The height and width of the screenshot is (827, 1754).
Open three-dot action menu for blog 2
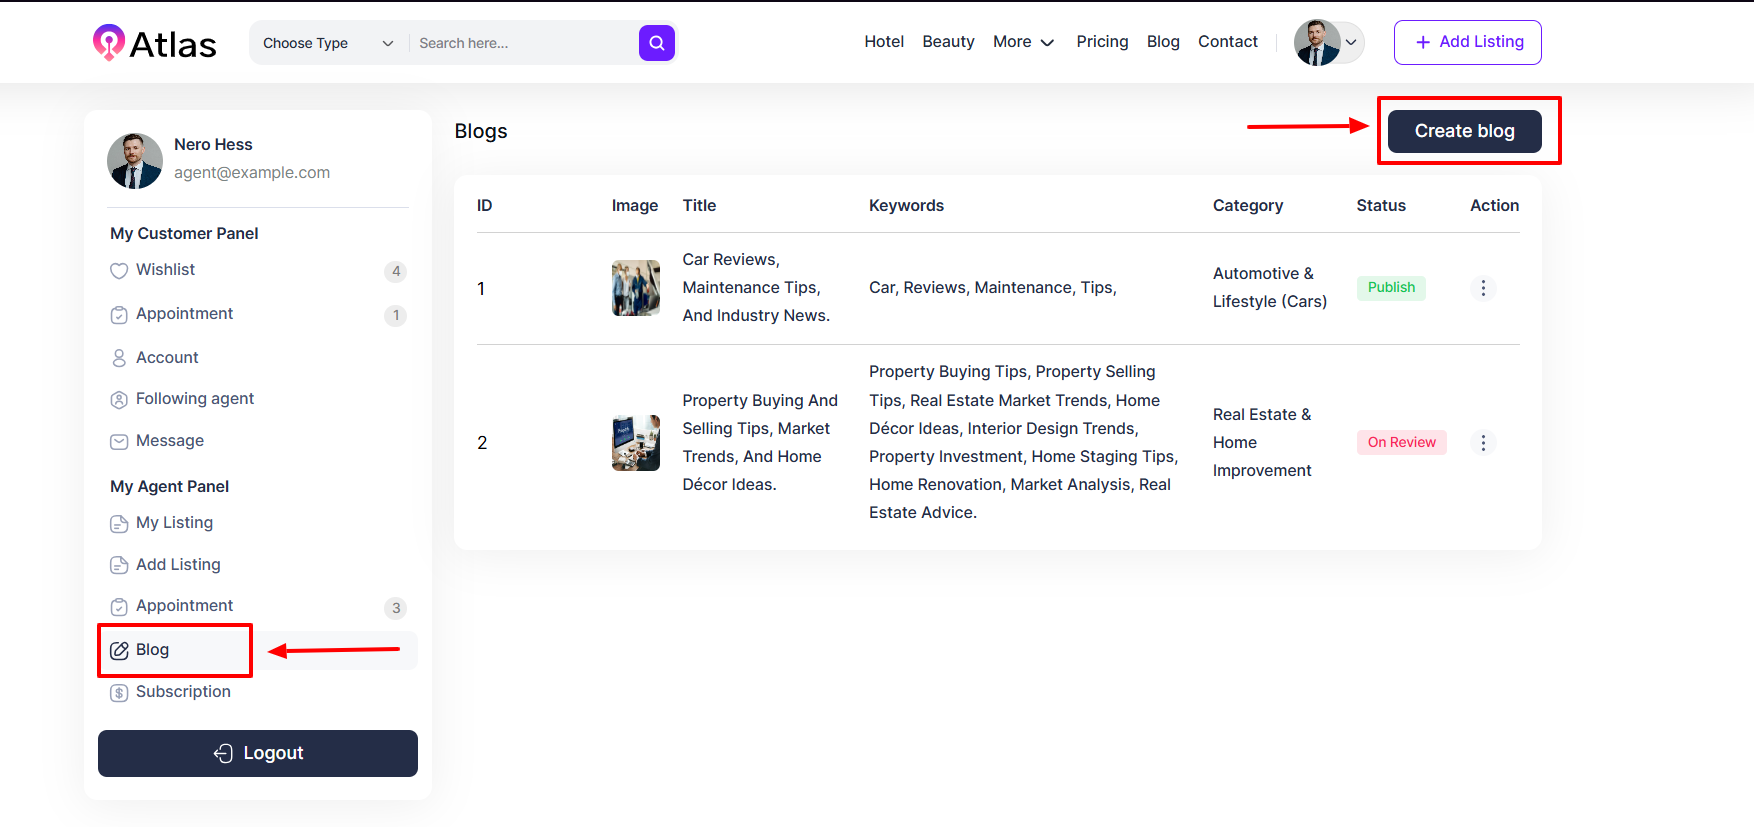coord(1483,443)
